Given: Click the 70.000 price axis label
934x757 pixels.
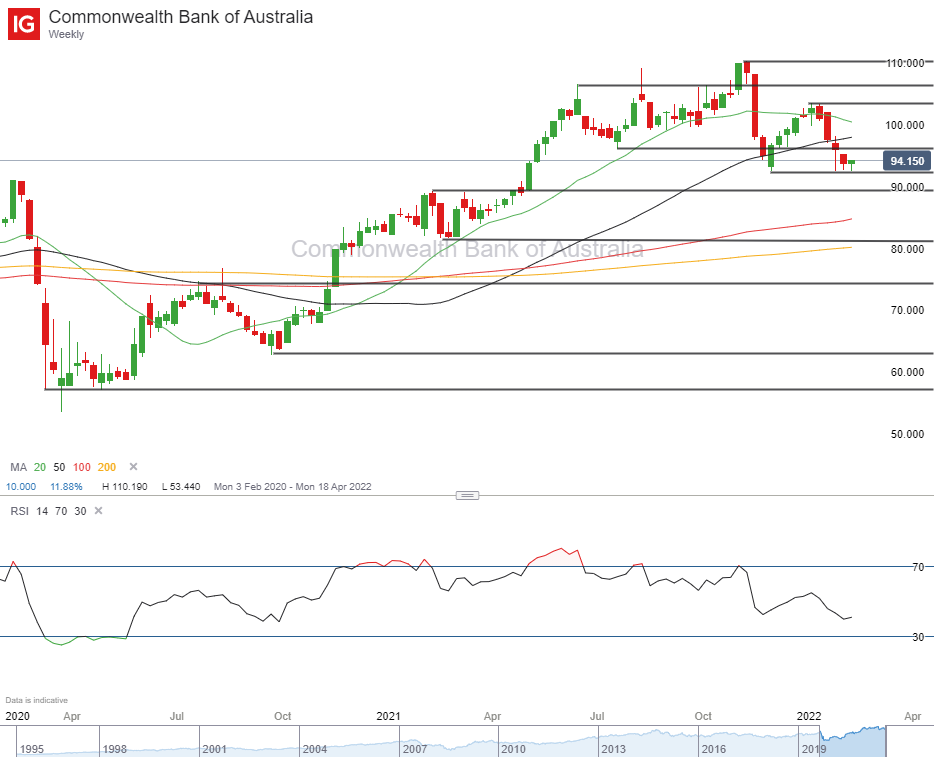Looking at the screenshot, I should coord(907,310).
